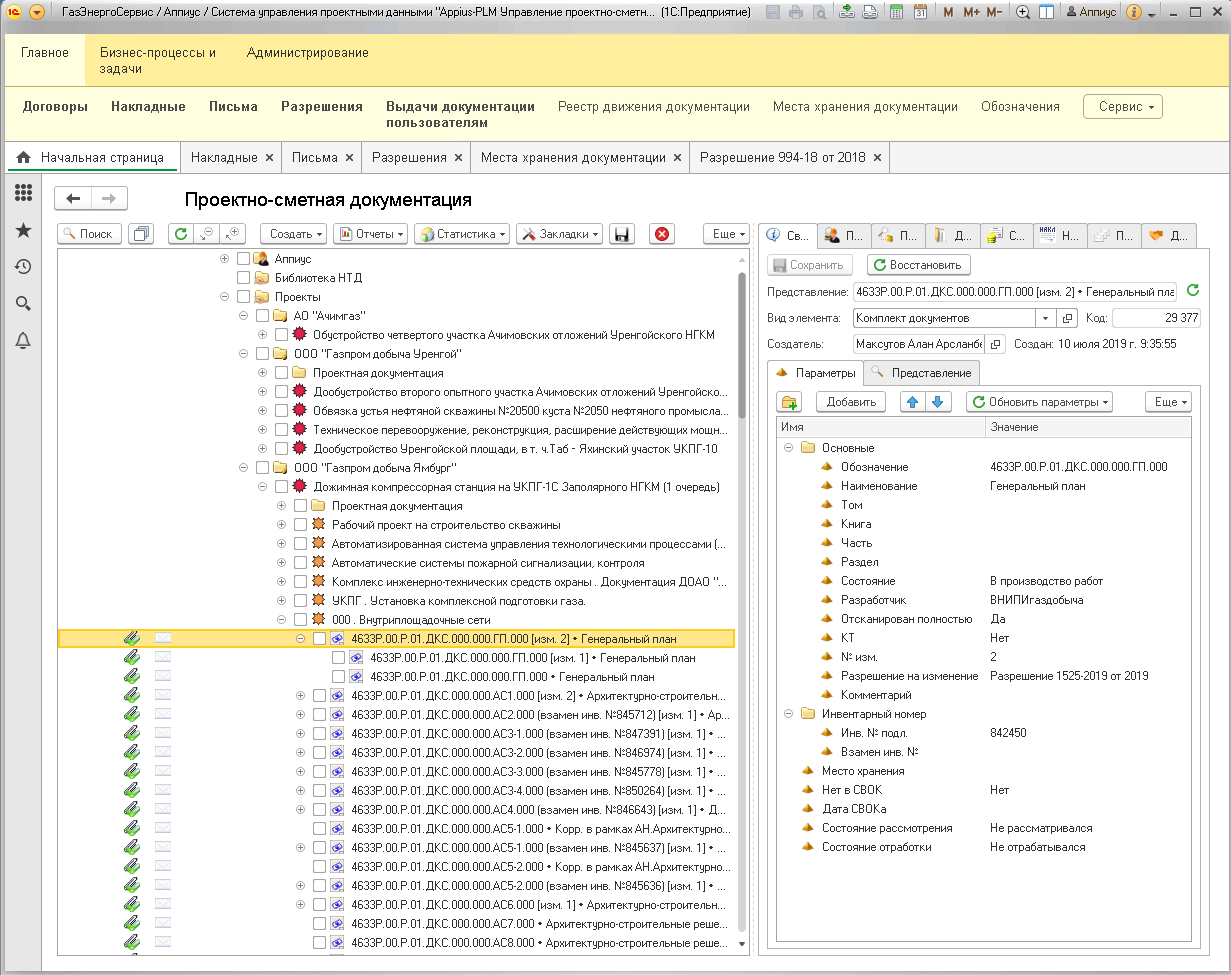The height and width of the screenshot is (975, 1231).
Task: Open the Создать dropdown
Action: 294,234
